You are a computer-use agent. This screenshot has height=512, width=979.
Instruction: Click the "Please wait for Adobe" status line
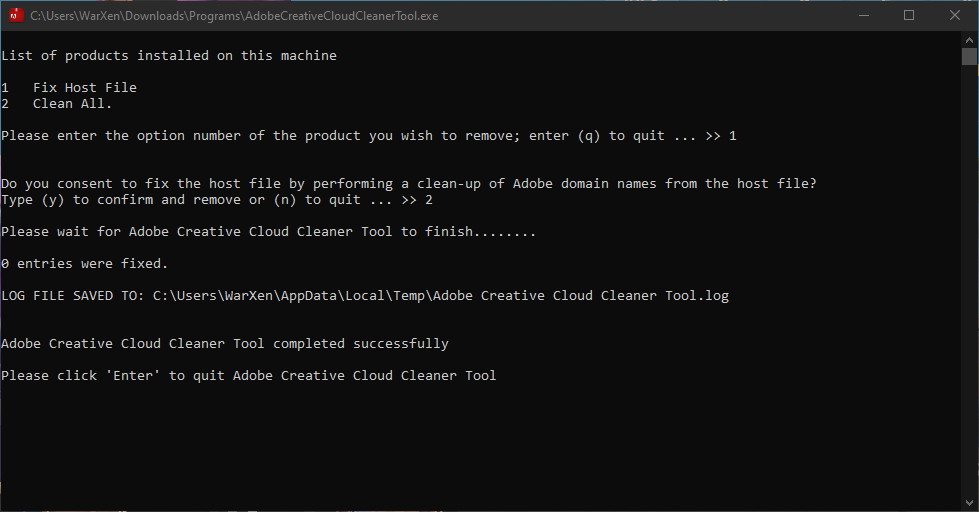coord(268,232)
